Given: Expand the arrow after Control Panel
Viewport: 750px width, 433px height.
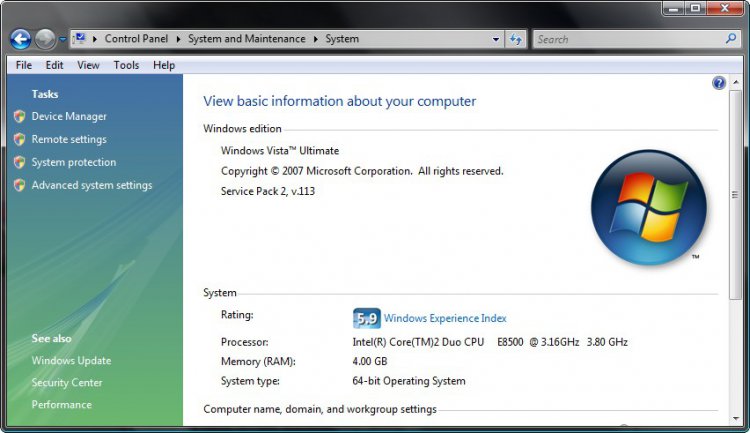Looking at the screenshot, I should [178, 39].
